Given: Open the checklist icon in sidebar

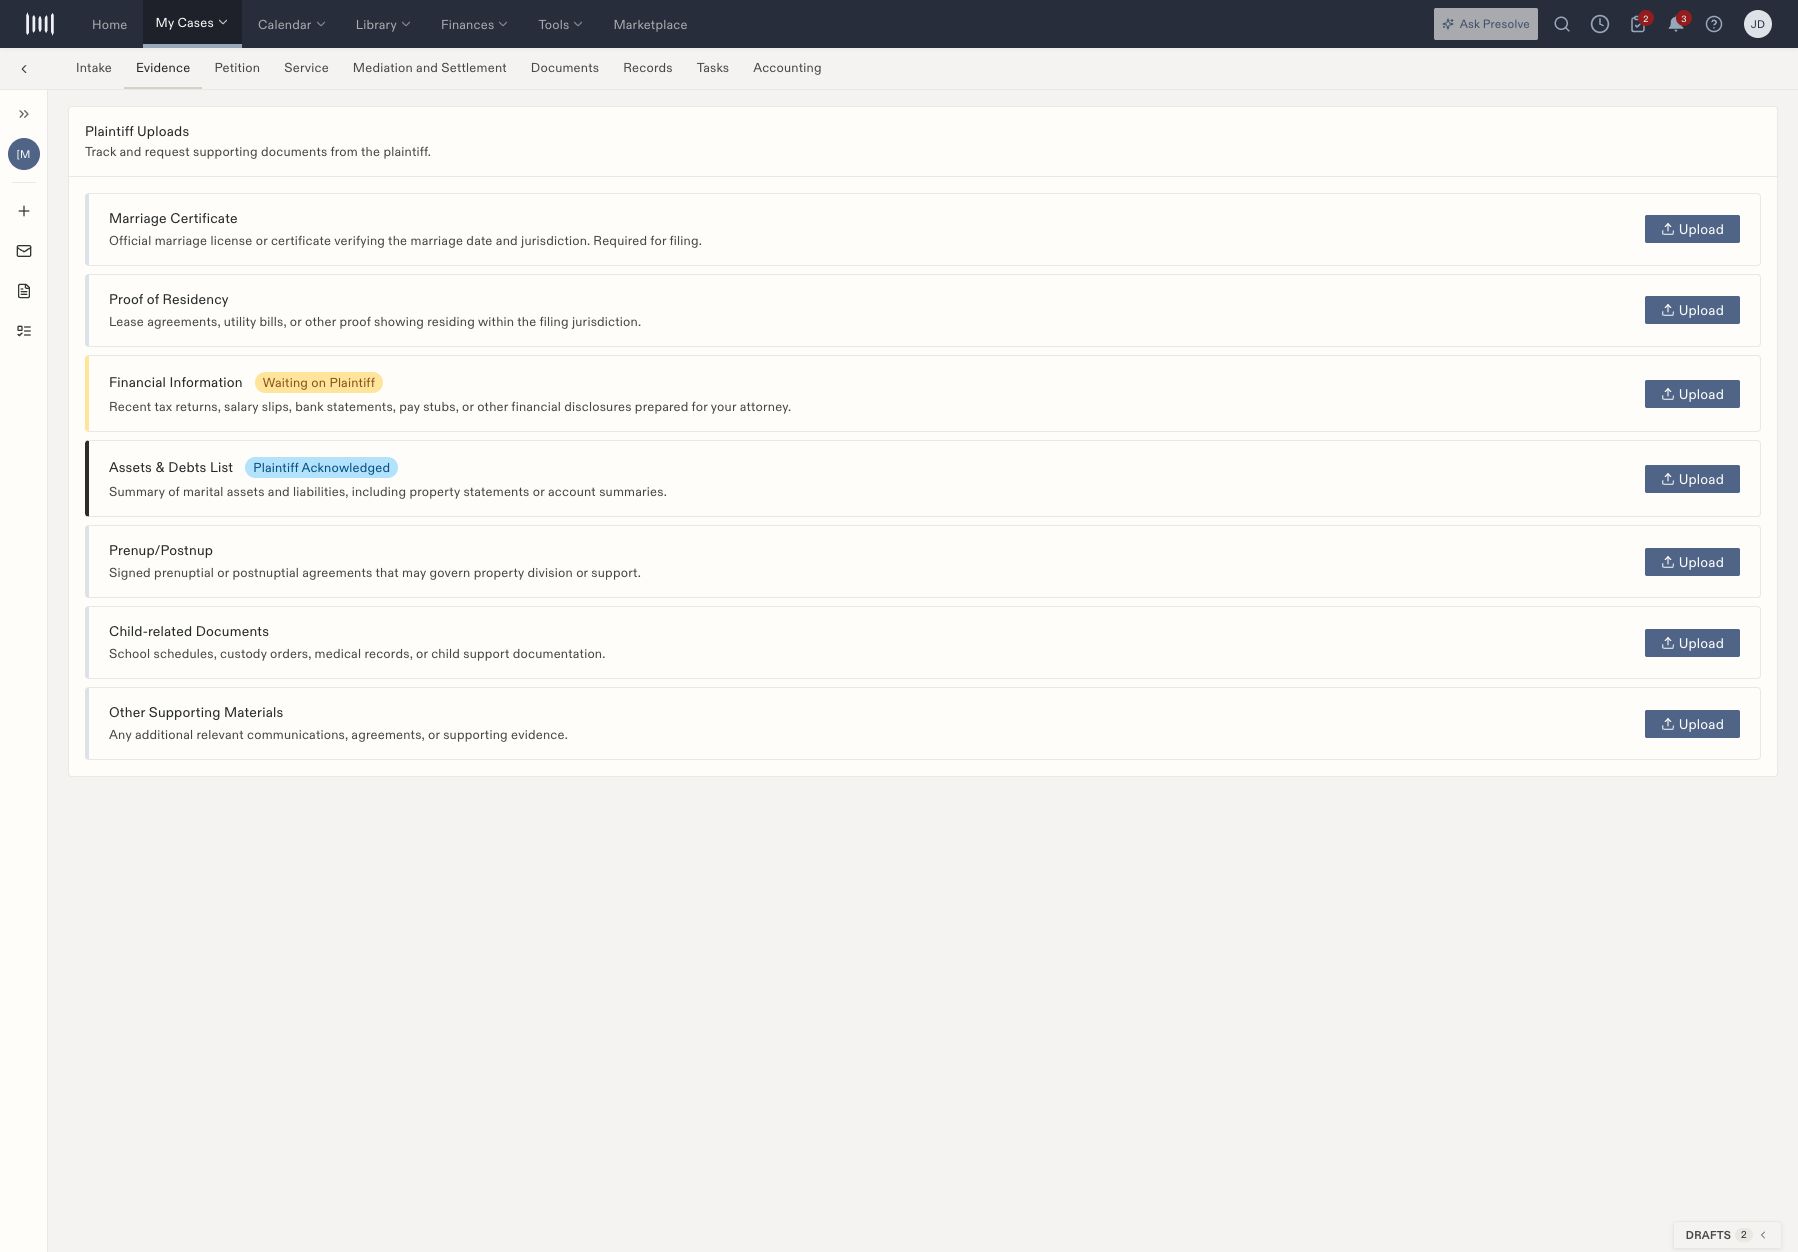Looking at the screenshot, I should pos(24,331).
